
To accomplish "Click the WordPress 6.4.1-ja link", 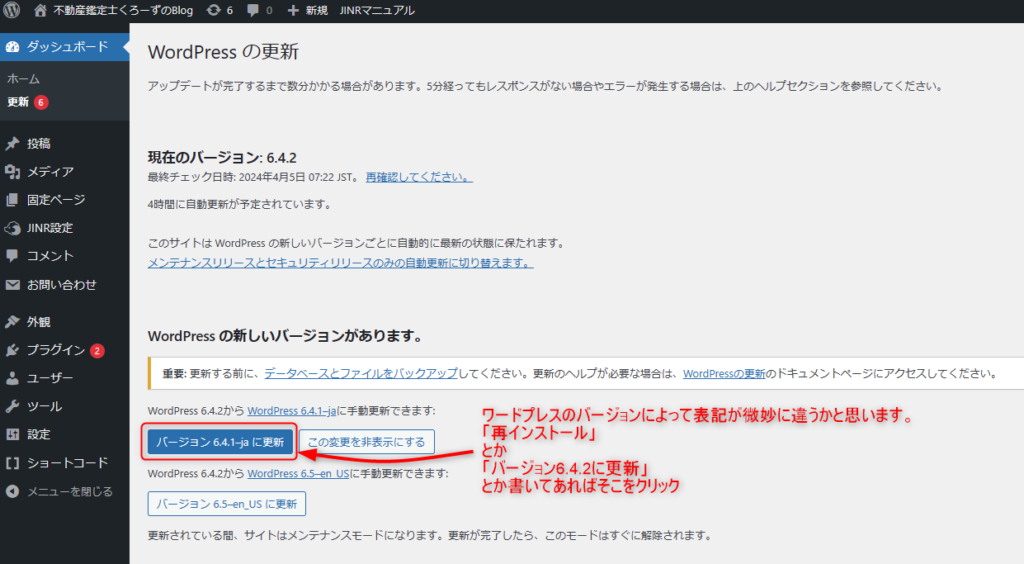I will (291, 411).
